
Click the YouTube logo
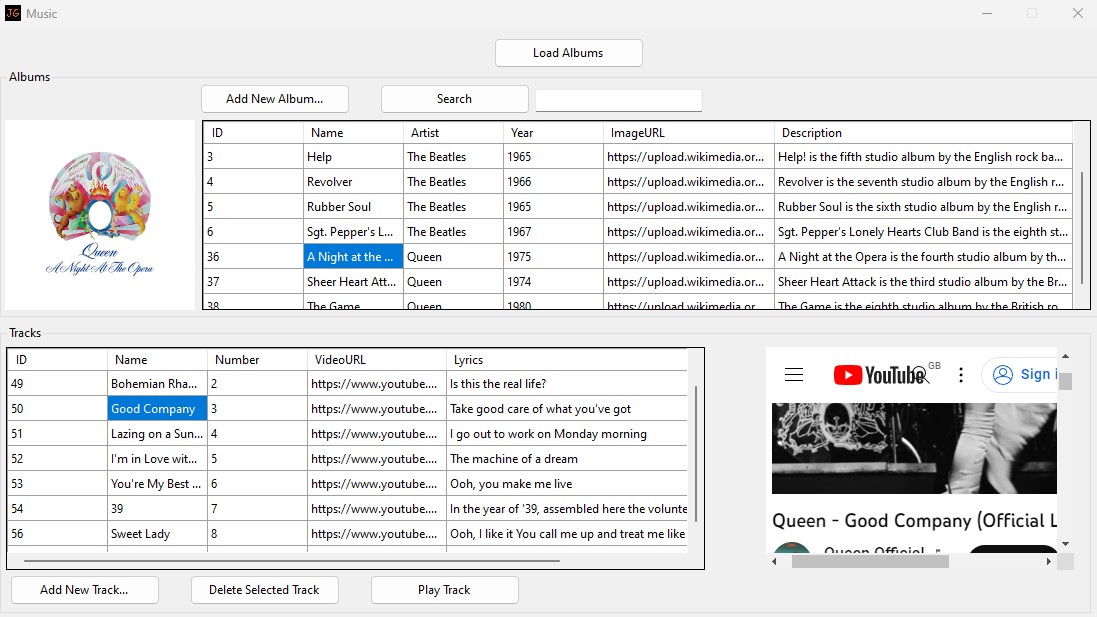click(880, 375)
